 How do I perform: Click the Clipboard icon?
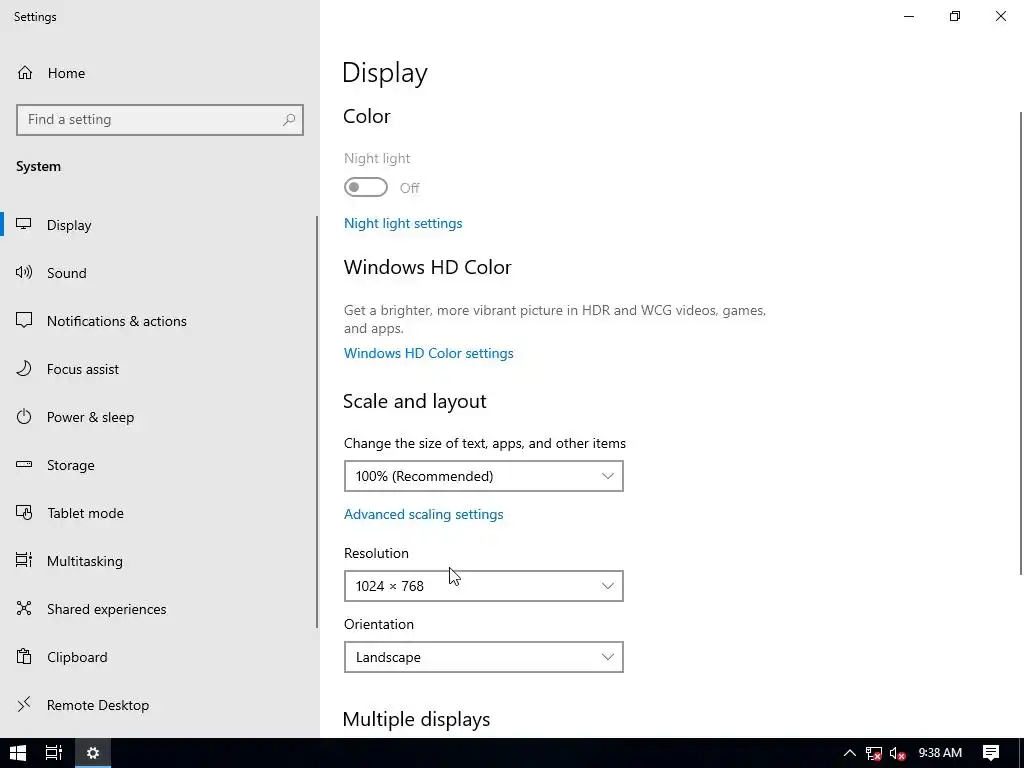24,656
